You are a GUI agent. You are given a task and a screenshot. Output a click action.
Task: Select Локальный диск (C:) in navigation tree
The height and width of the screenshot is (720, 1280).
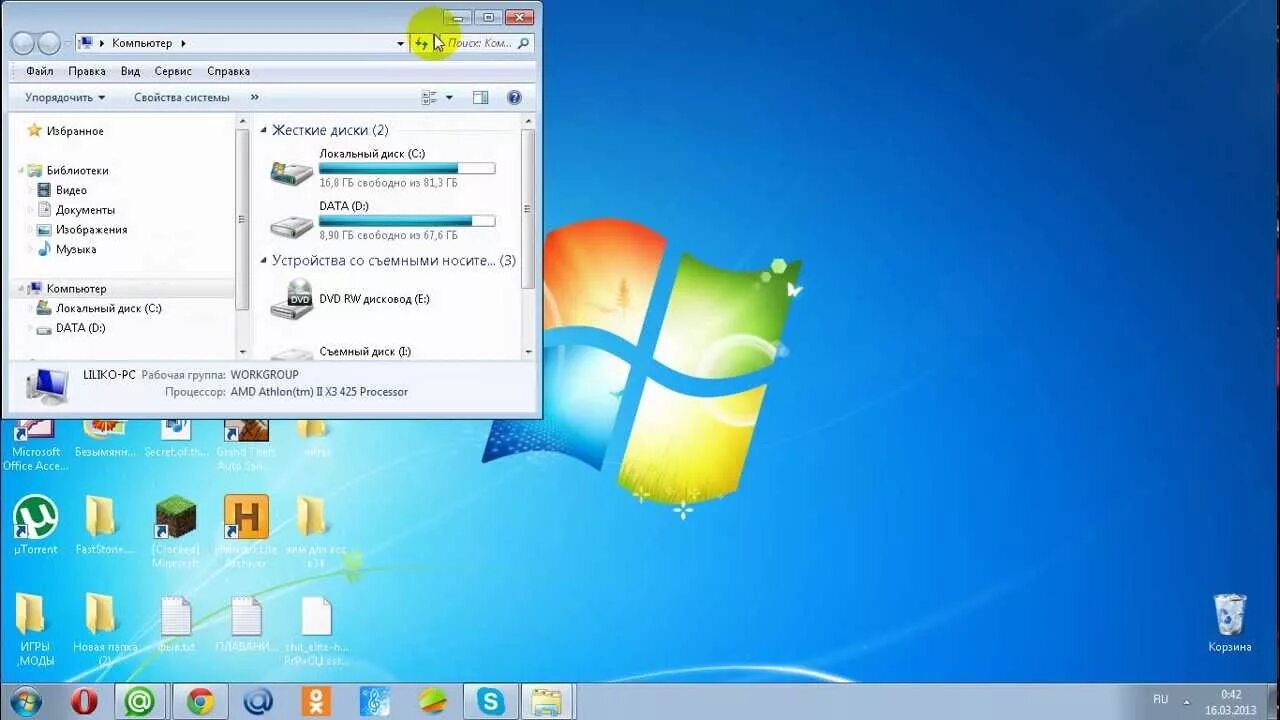tap(108, 308)
